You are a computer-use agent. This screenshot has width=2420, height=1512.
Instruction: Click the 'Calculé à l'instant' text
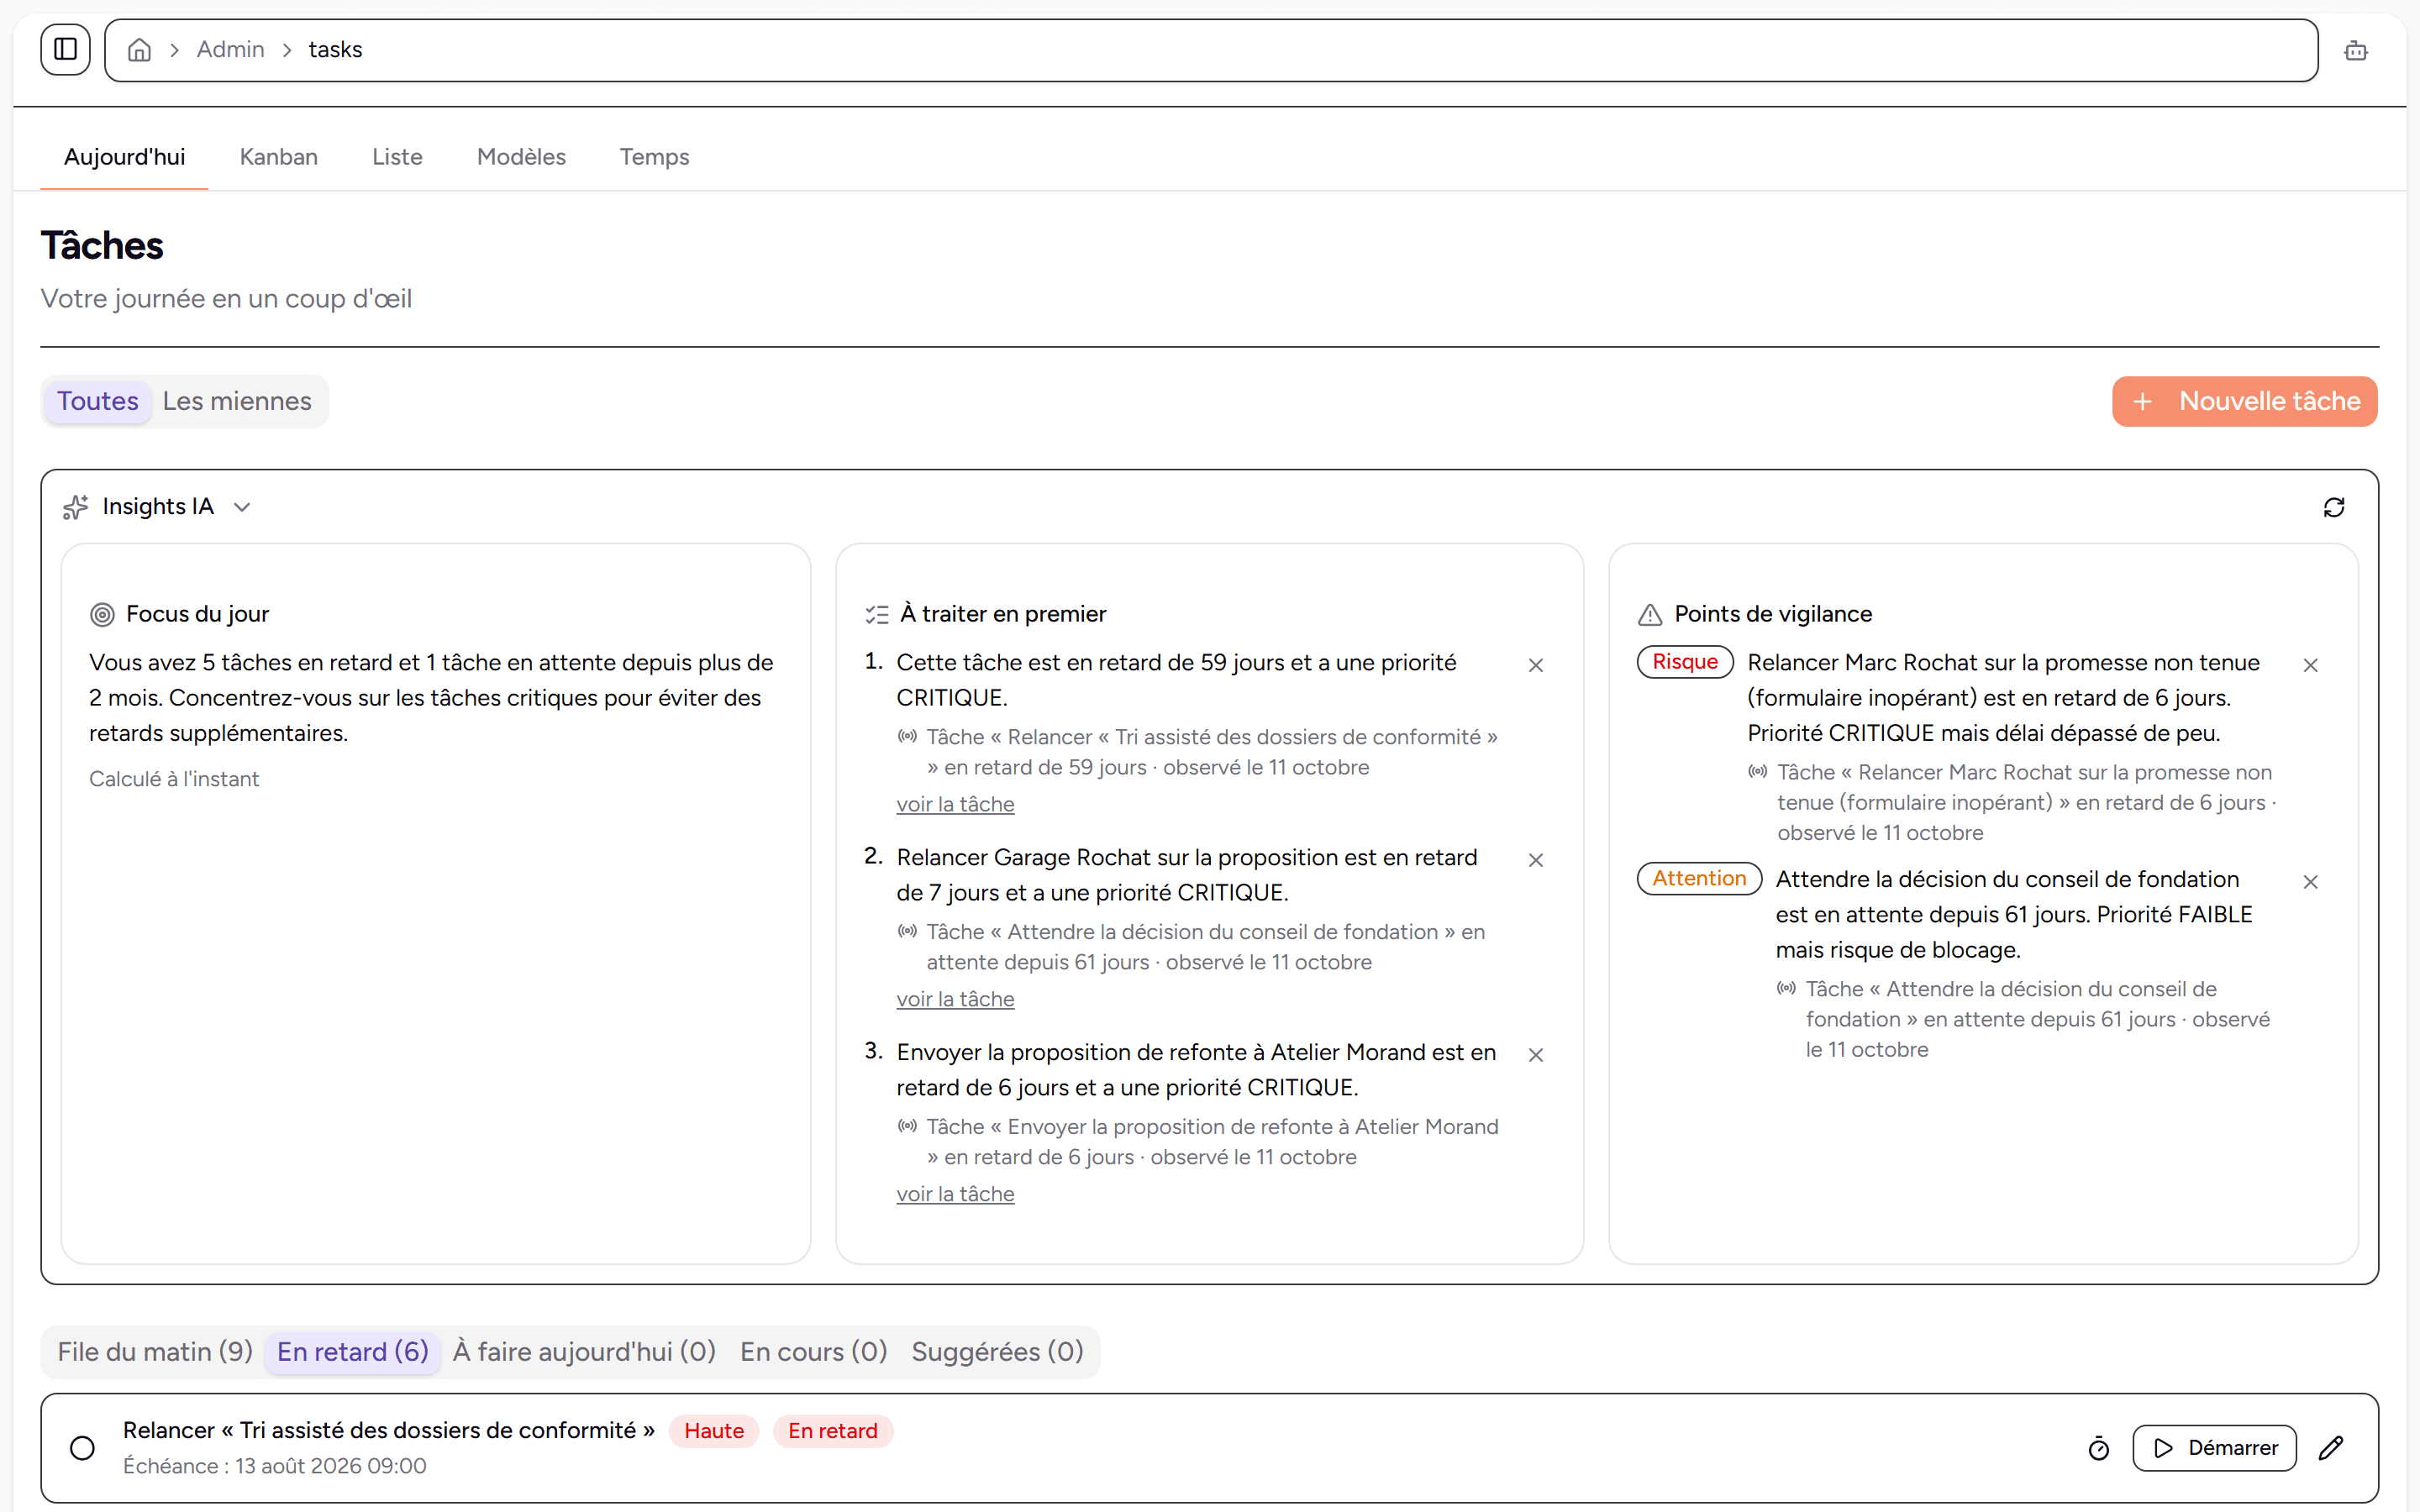point(174,779)
